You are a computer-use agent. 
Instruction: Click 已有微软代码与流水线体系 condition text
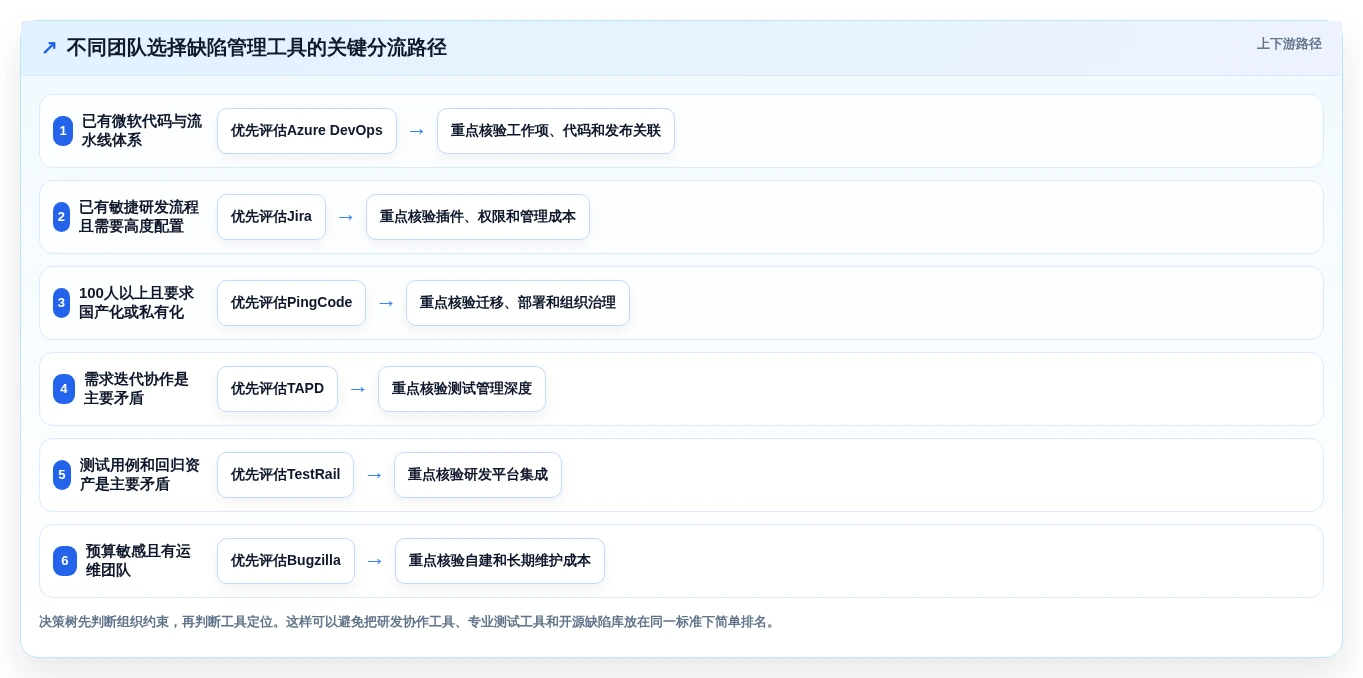point(142,131)
